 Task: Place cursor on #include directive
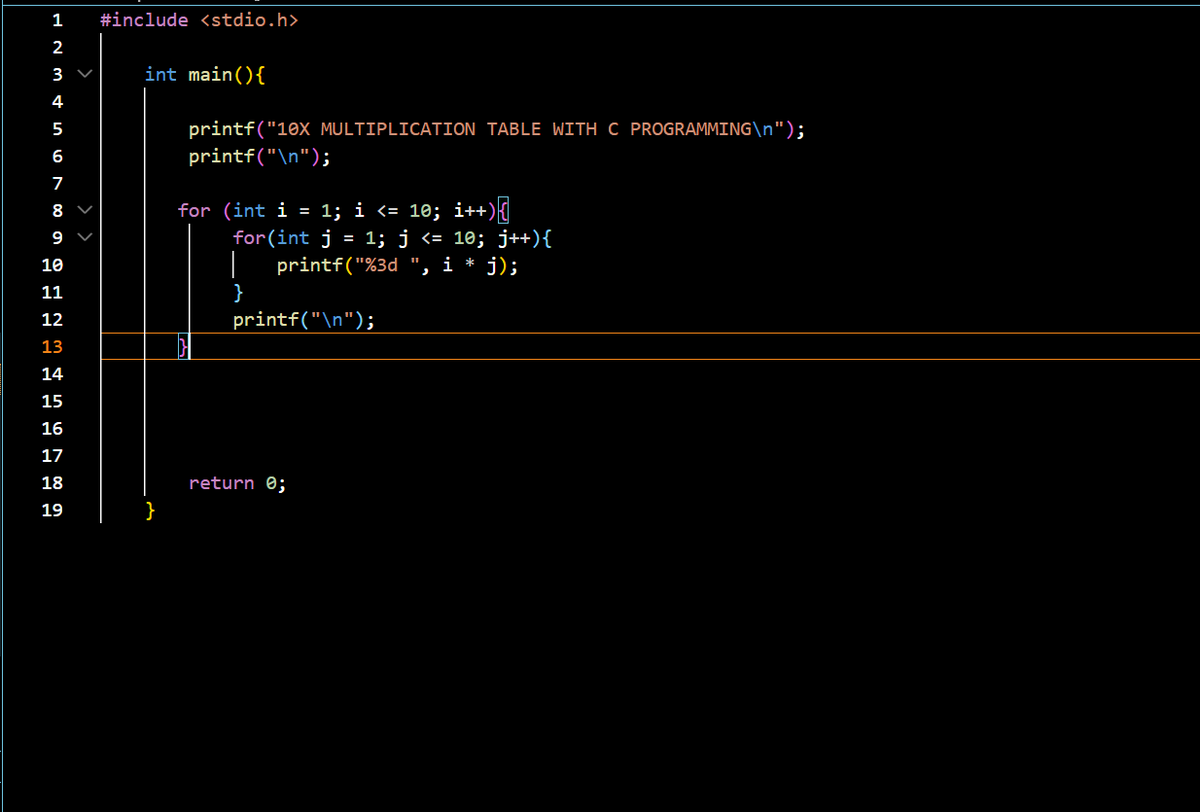[x=144, y=20]
